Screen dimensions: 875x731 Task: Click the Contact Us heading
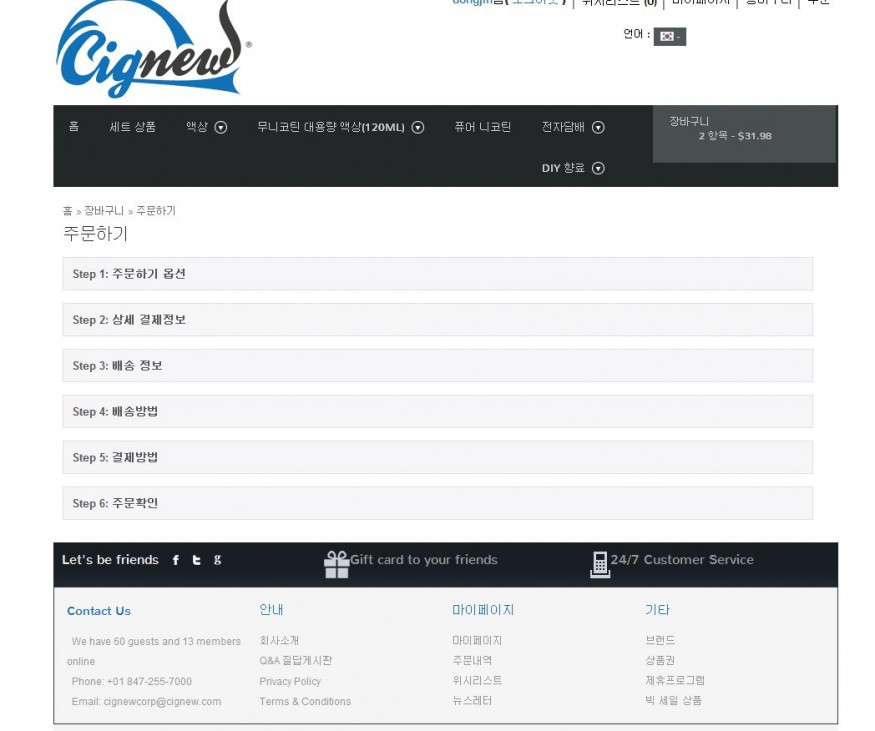[99, 611]
